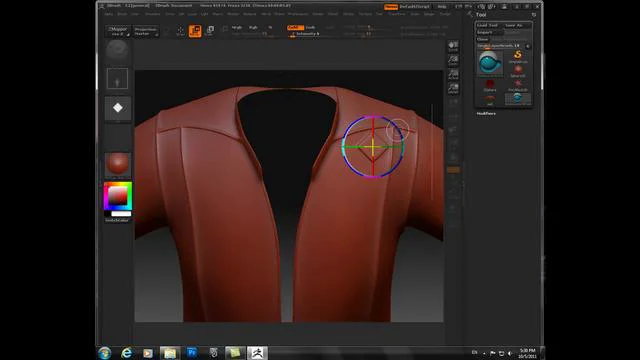
Task: Click the Clone button in Tool palette
Action: click(x=483, y=39)
